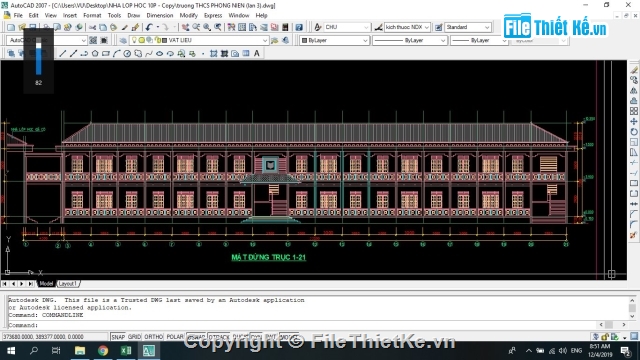Toggle the layer lightbulb on/off icon
This screenshot has height=360, width=640.
click(x=134, y=40)
